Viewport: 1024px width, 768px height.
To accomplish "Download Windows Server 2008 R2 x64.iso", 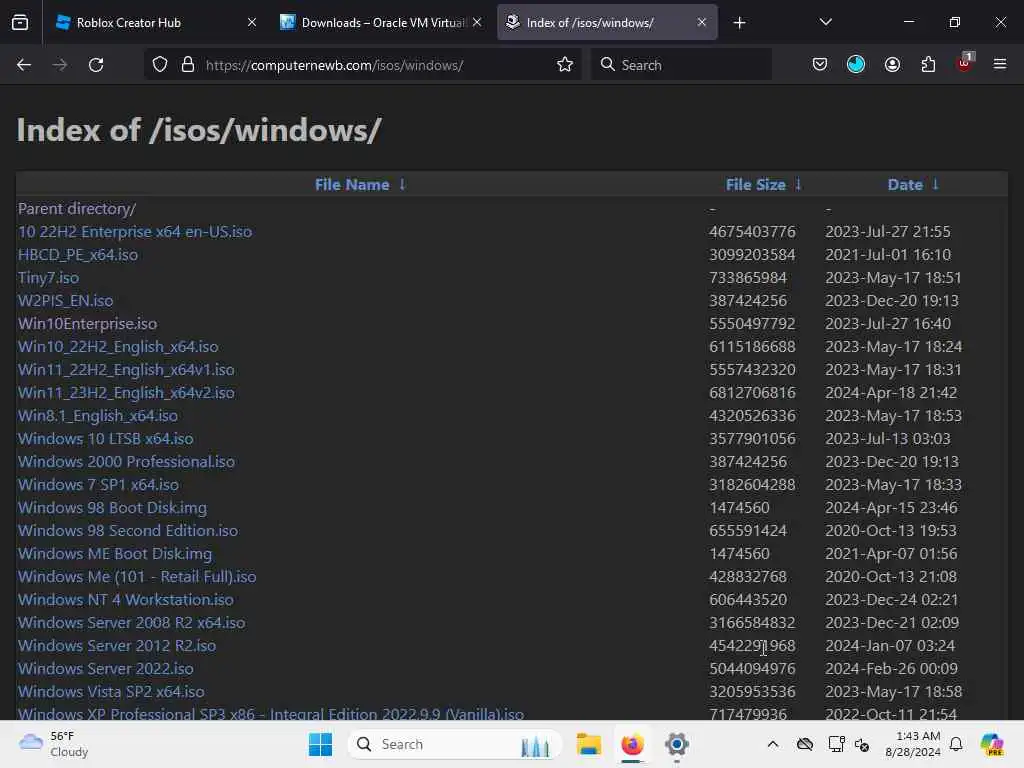I will [x=132, y=623].
